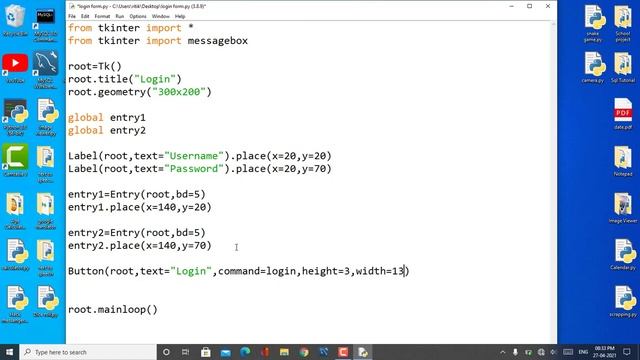Click the "Password" label string
Viewport: 640px width, 360px height.
tap(194, 169)
